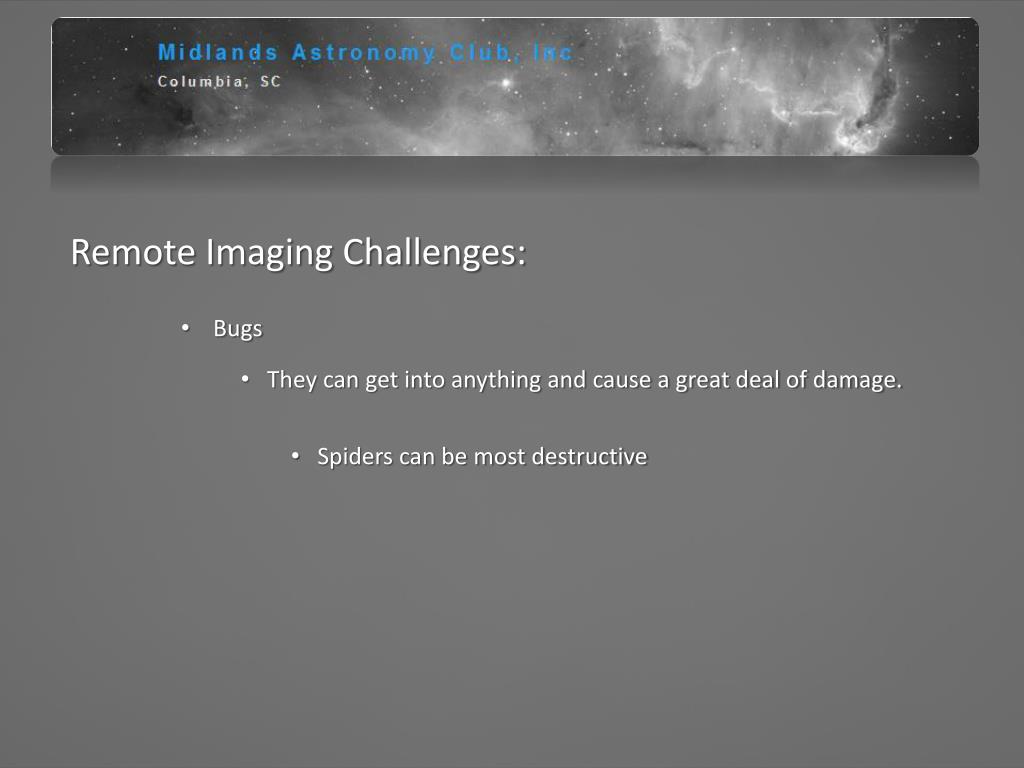1024x768 pixels.
Task: Select the Remote Imaging Challenges heading
Action: click(298, 253)
